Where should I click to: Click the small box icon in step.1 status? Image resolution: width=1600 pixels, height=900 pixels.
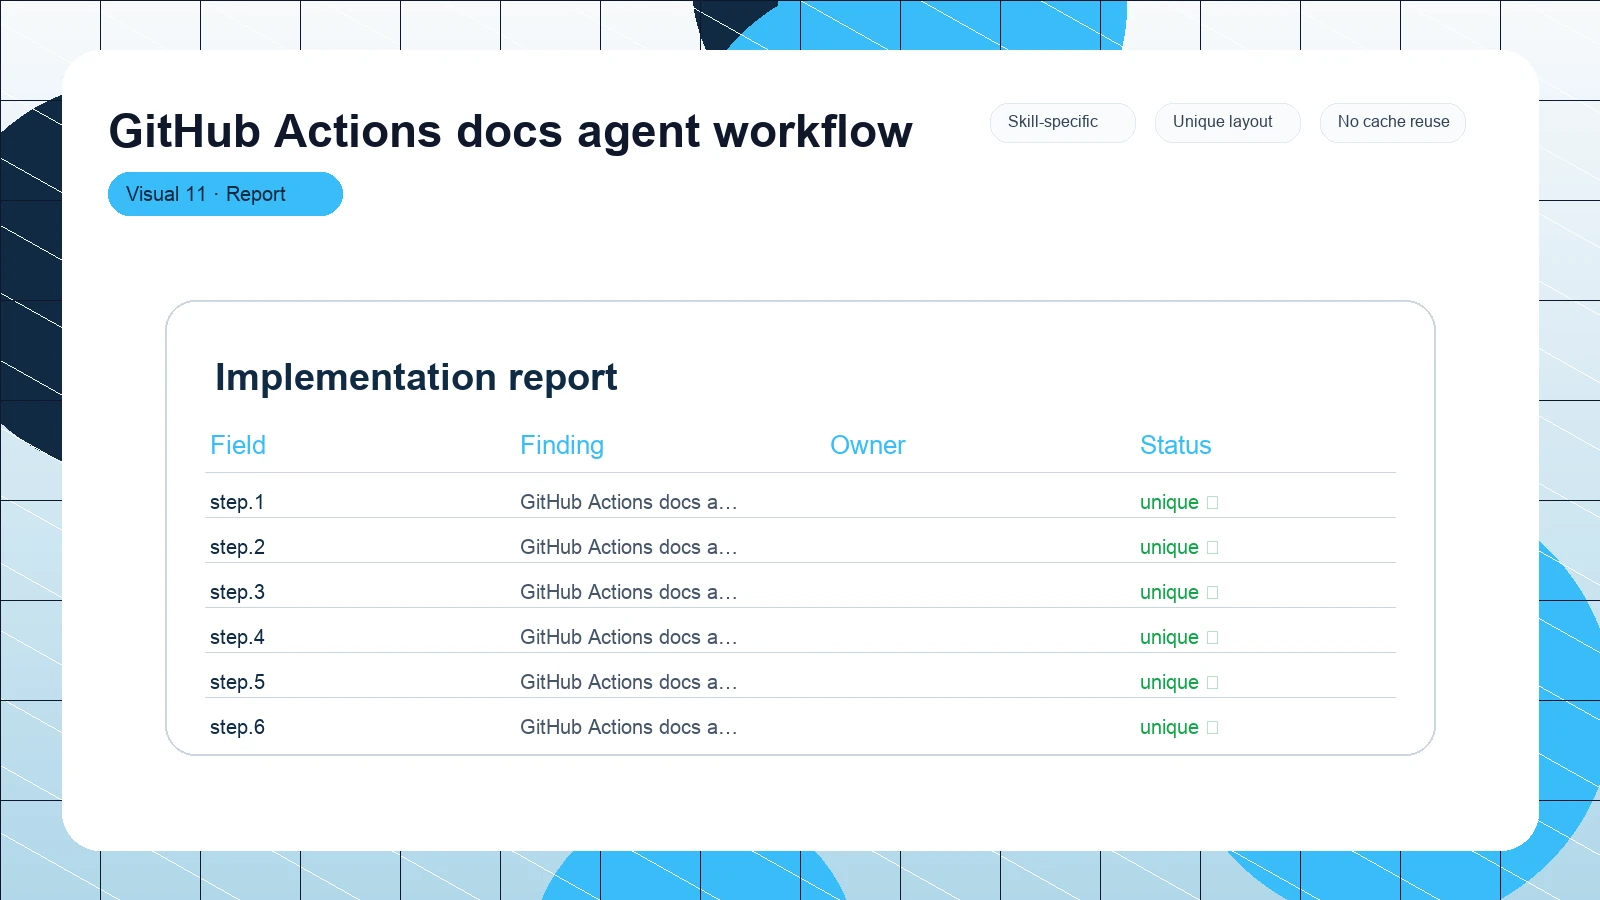point(1213,503)
